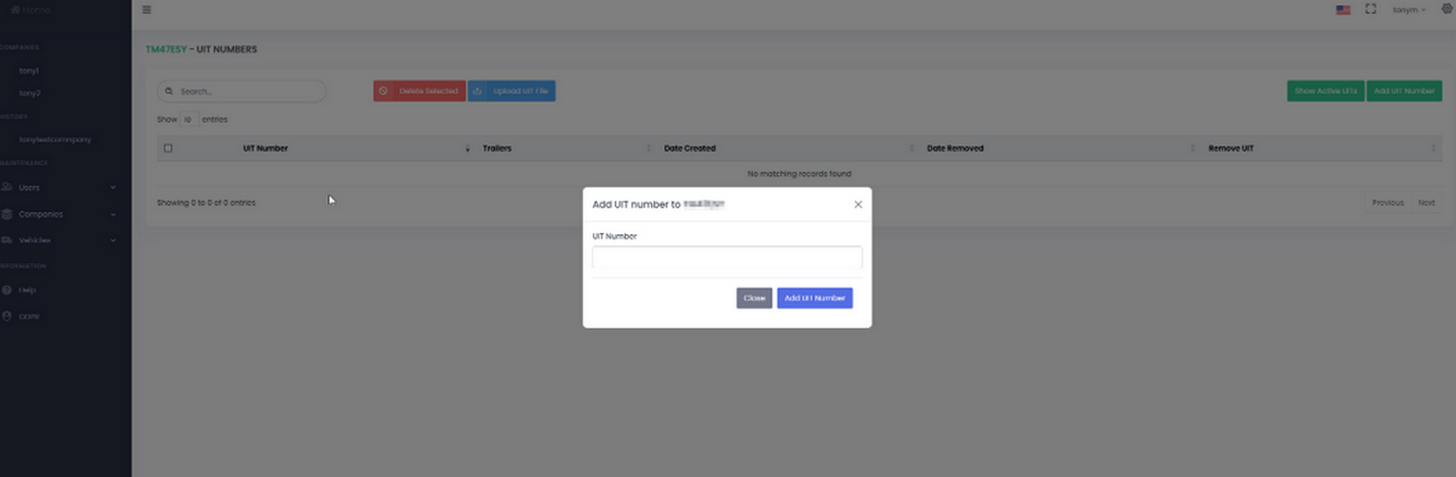Open tony1 company in sidebar
The image size is (1456, 477).
click(x=29, y=71)
